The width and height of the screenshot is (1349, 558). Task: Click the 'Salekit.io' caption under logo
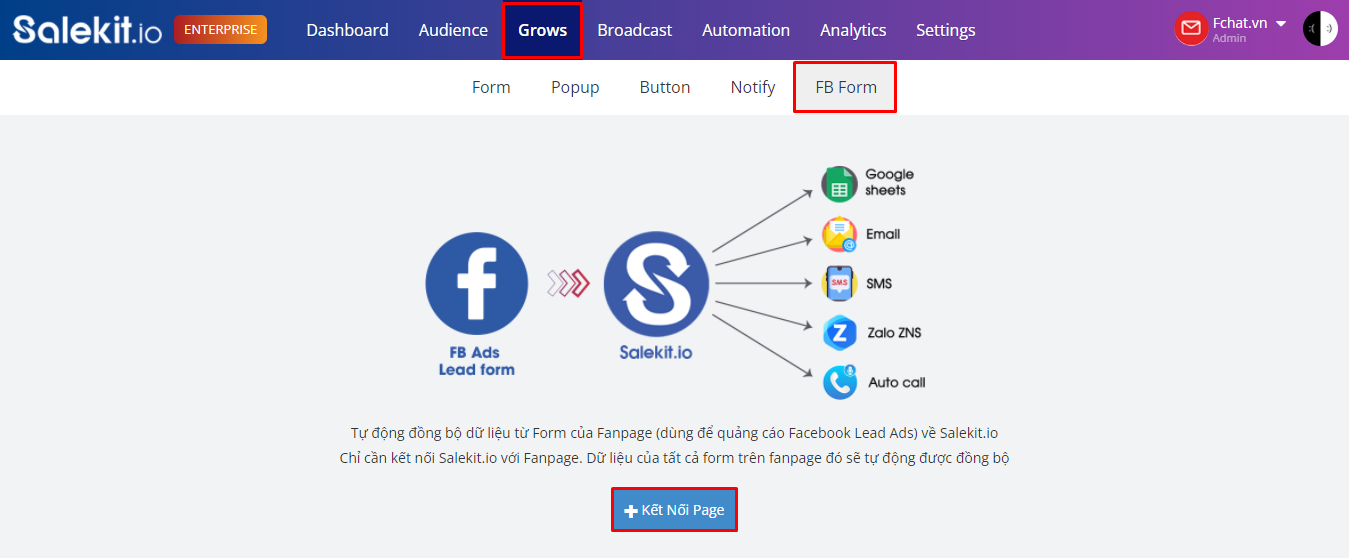[656, 352]
